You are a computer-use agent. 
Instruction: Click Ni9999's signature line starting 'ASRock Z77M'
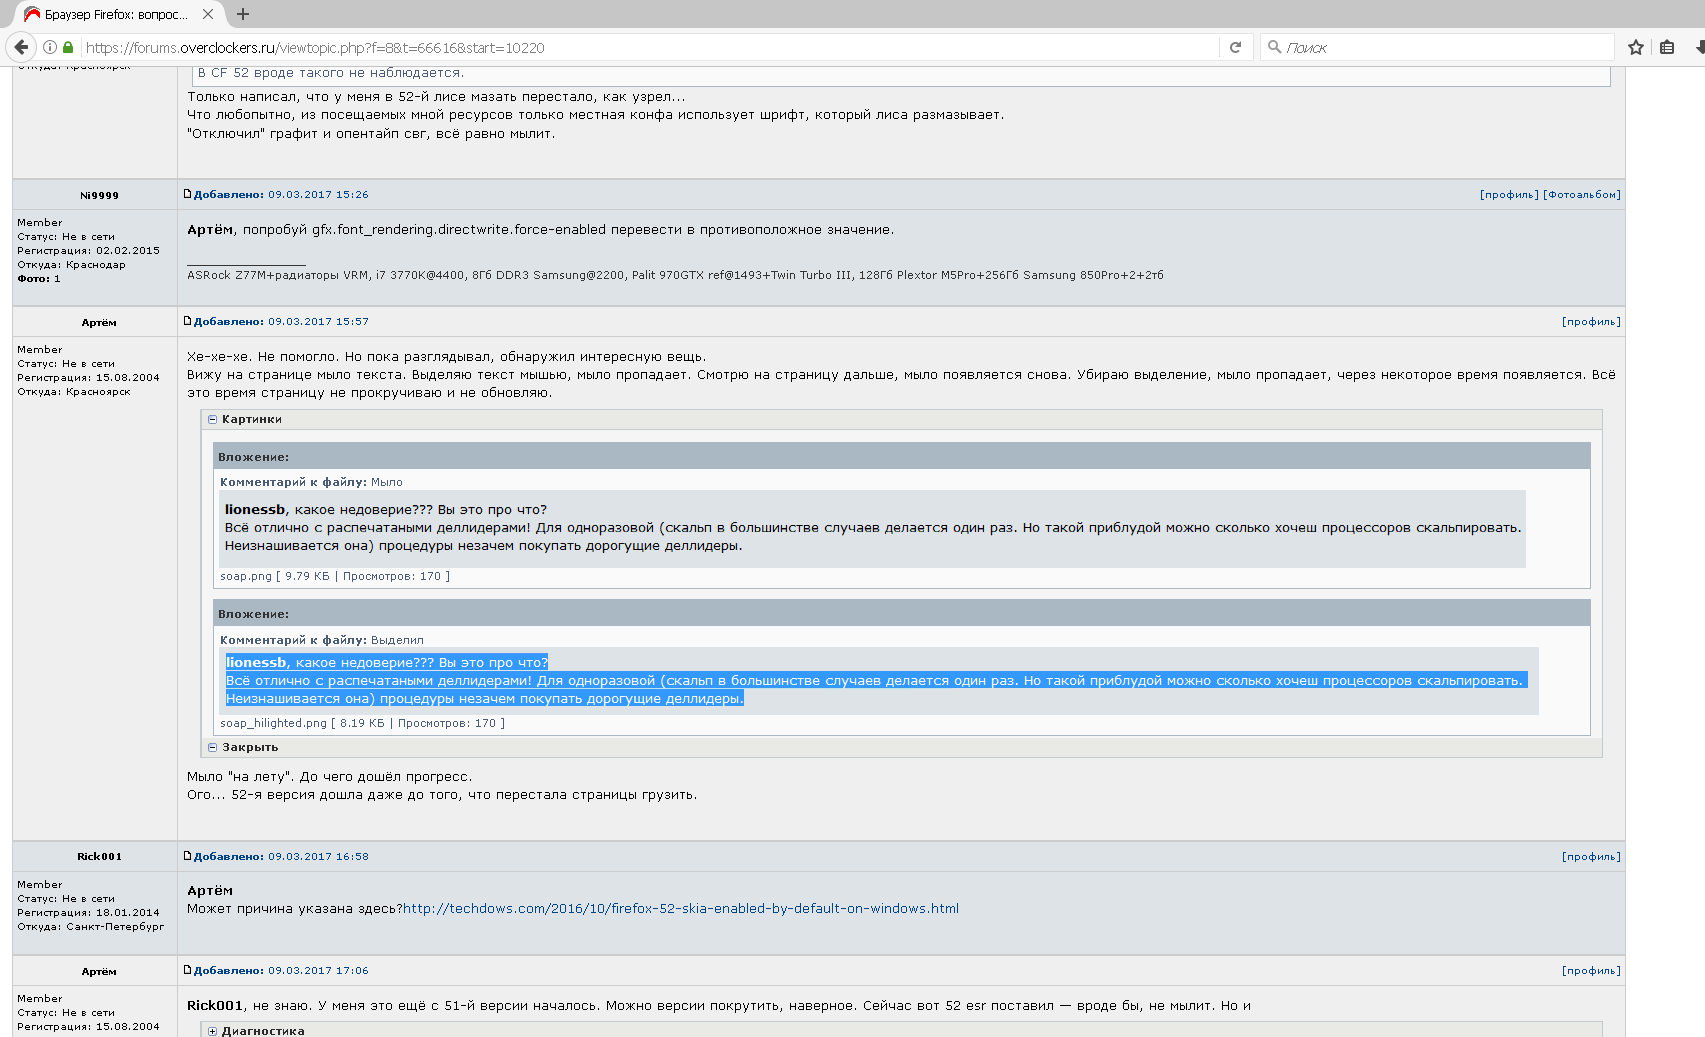(675, 276)
